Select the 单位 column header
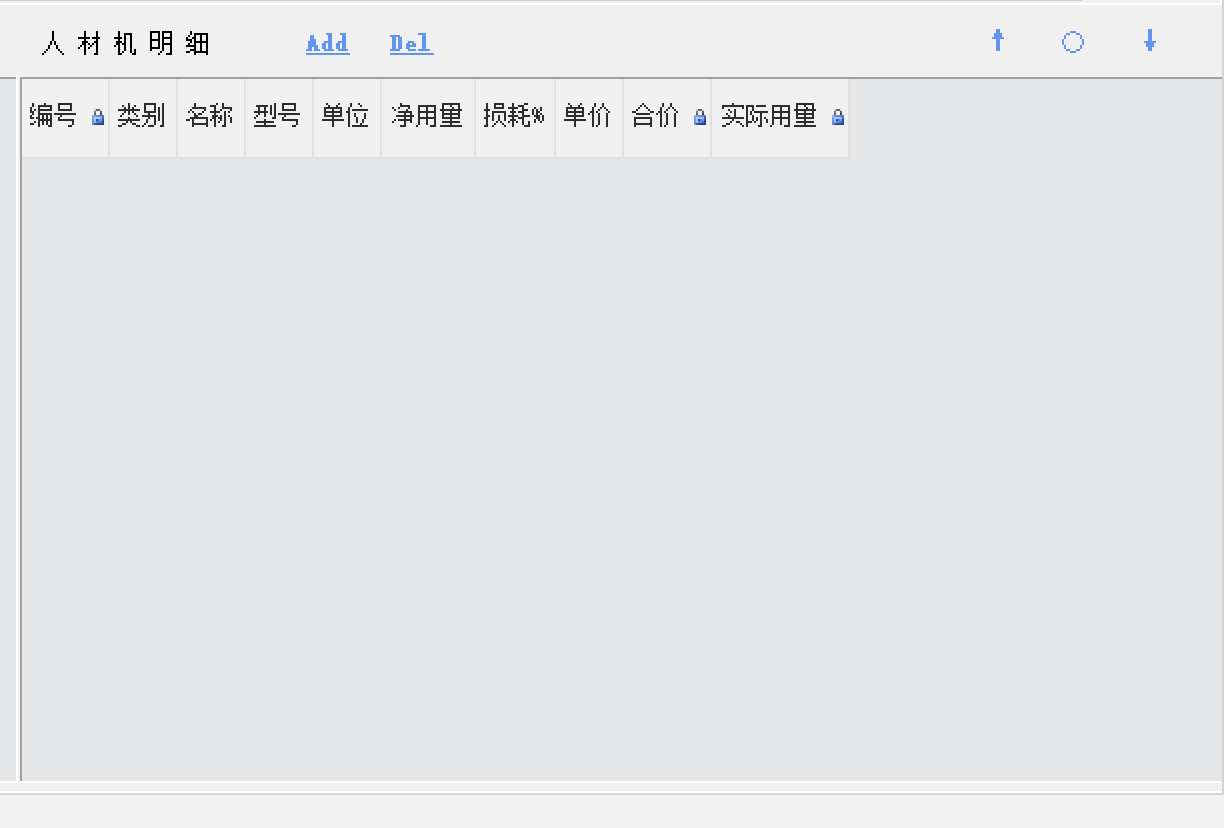Viewport: 1224px width, 828px height. click(x=346, y=117)
